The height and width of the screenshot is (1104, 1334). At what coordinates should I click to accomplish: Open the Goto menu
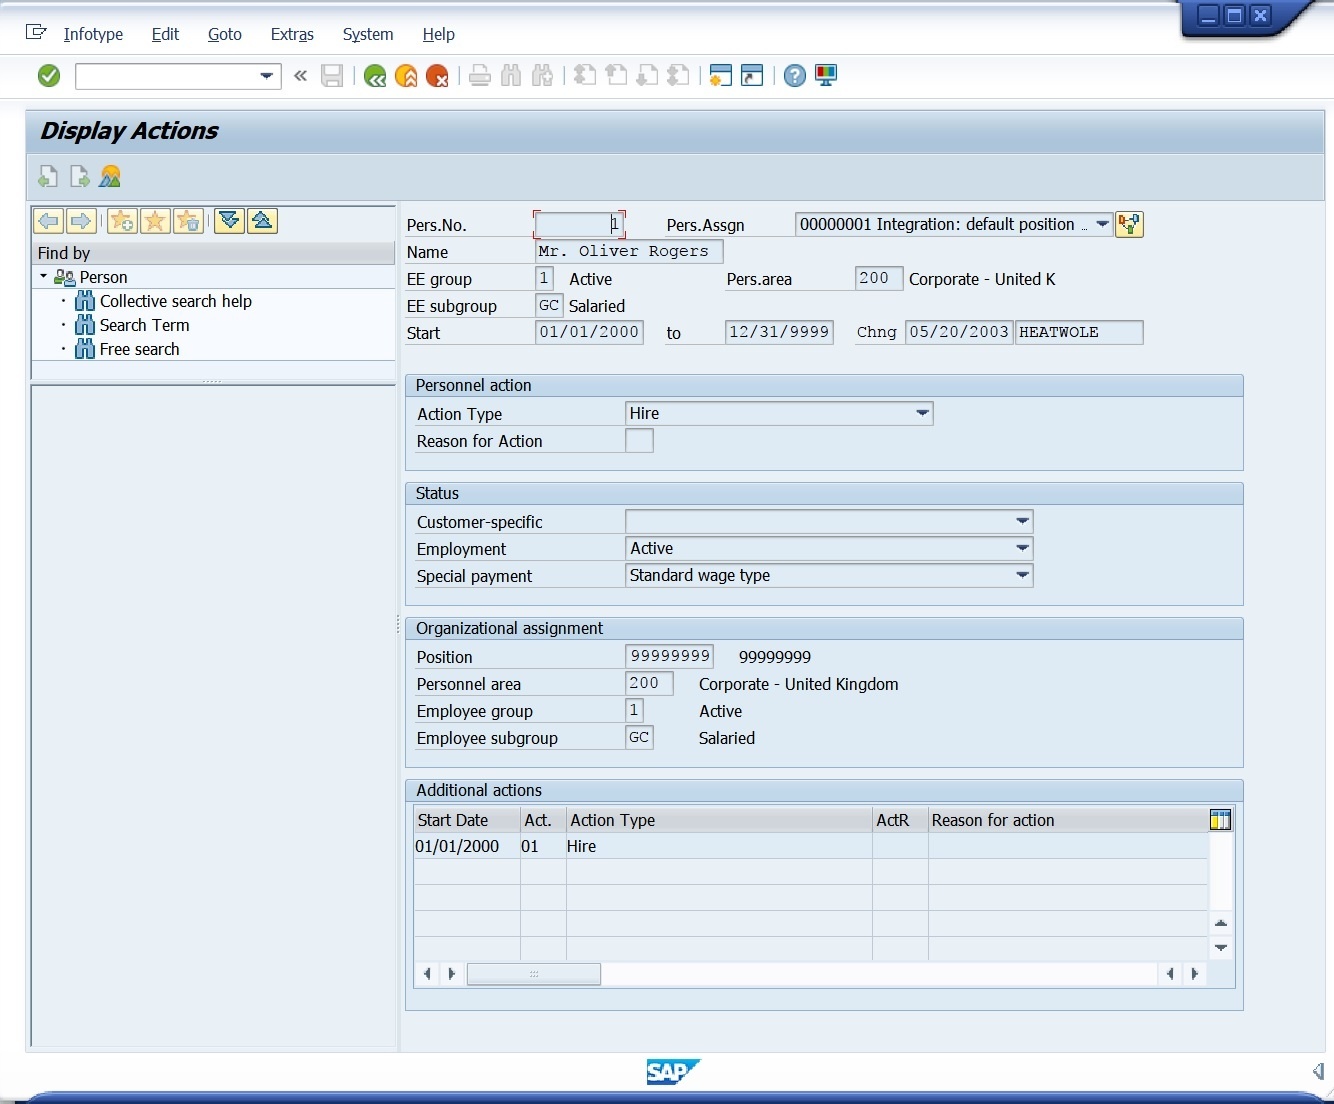pyautogui.click(x=224, y=34)
